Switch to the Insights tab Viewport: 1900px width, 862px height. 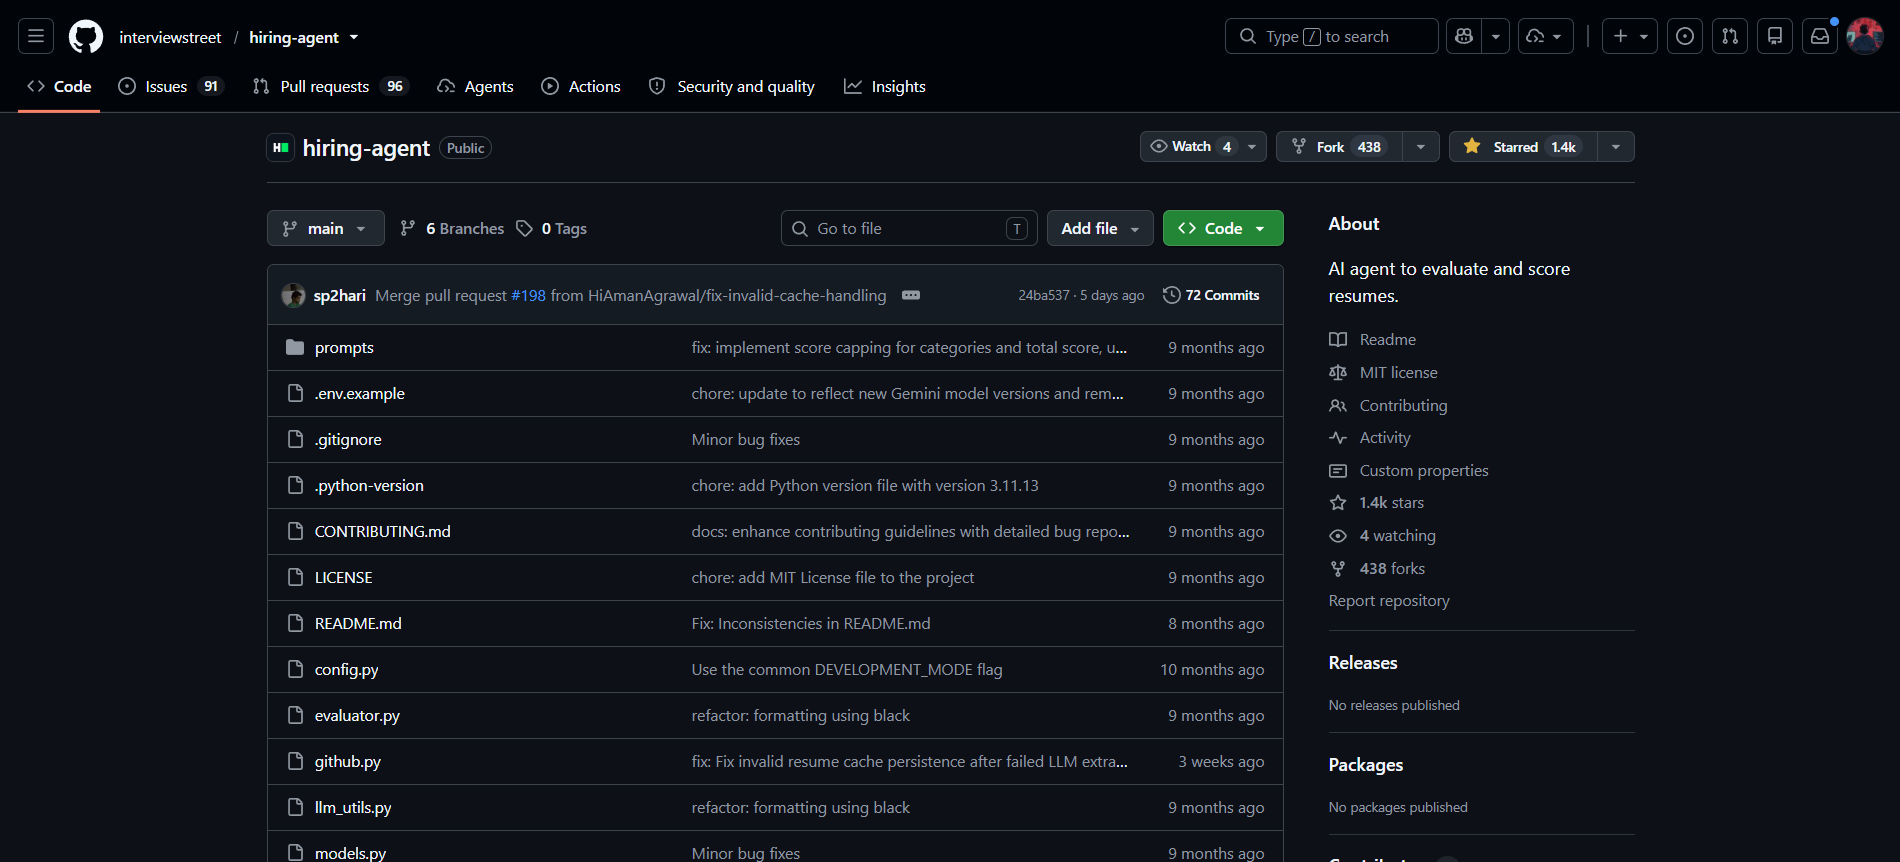885,87
